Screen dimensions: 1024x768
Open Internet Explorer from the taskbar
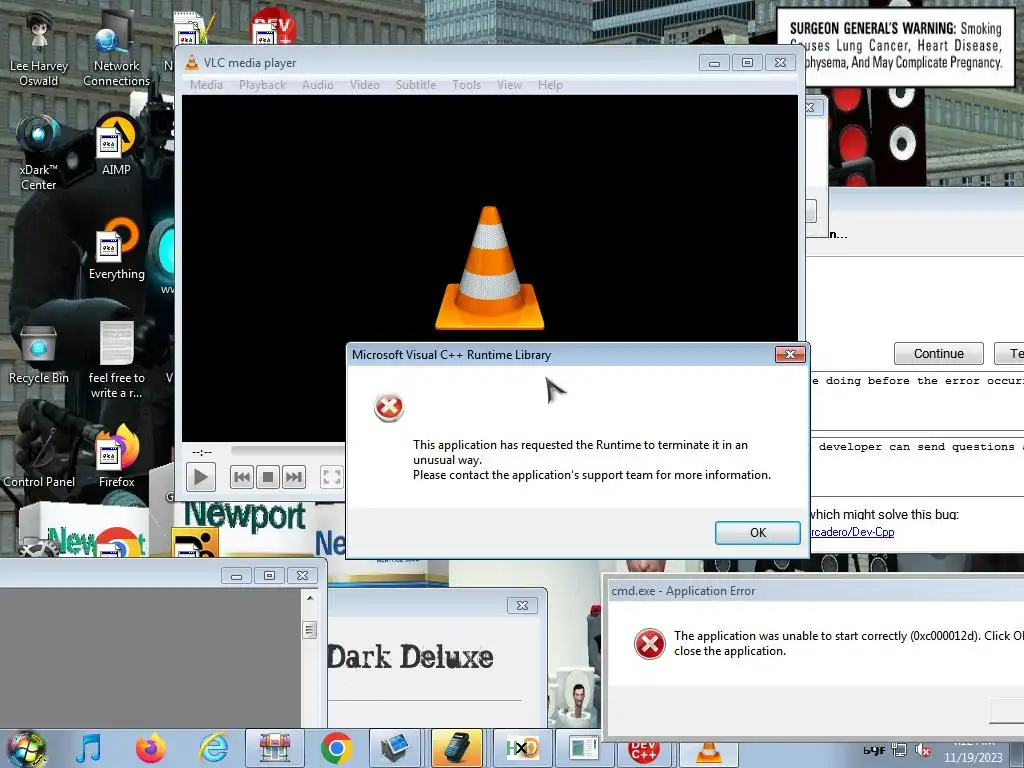click(213, 748)
